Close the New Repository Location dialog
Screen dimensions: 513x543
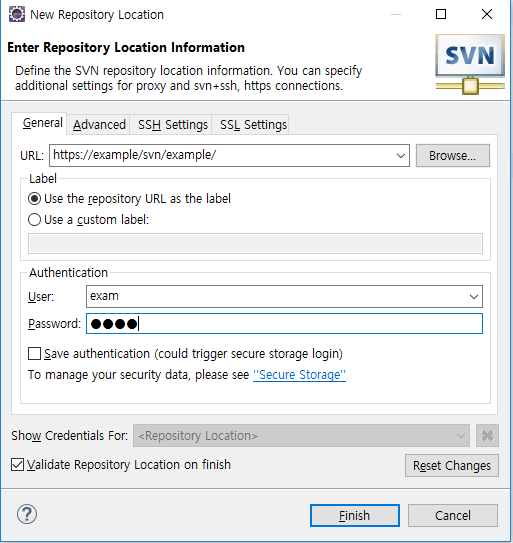click(x=487, y=14)
